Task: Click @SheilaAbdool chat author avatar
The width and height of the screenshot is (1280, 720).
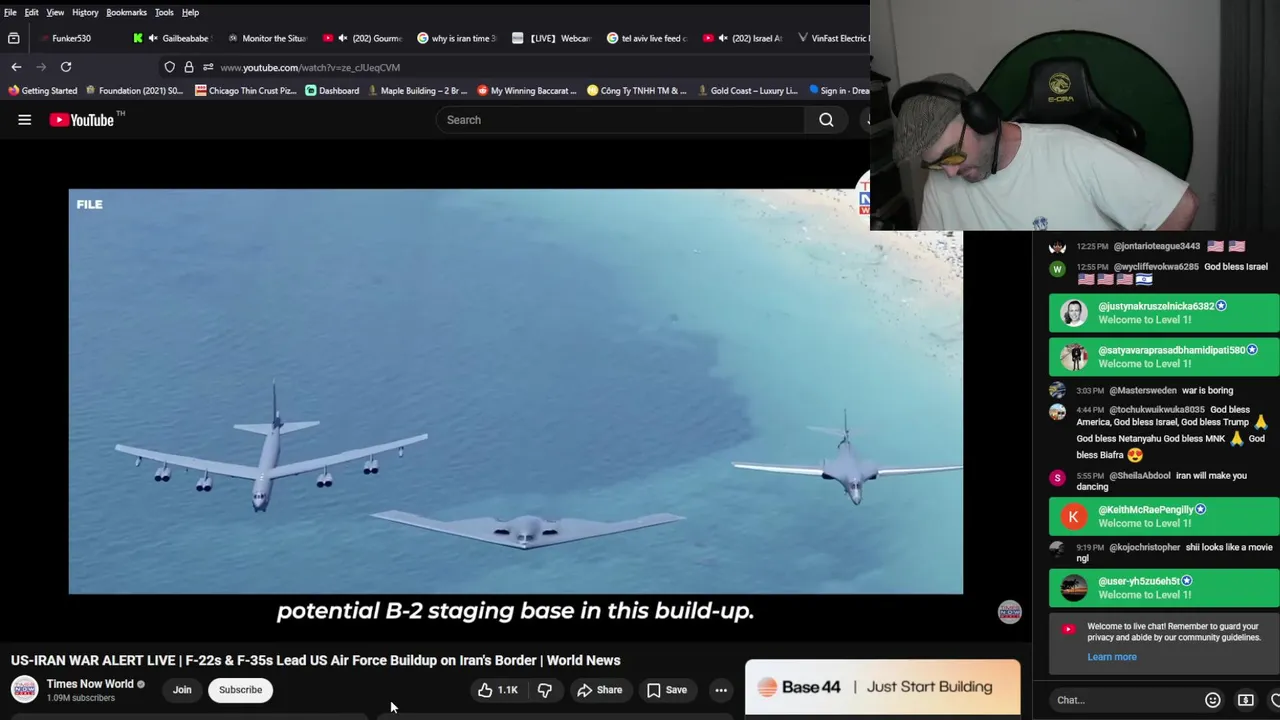Action: pyautogui.click(x=1057, y=478)
